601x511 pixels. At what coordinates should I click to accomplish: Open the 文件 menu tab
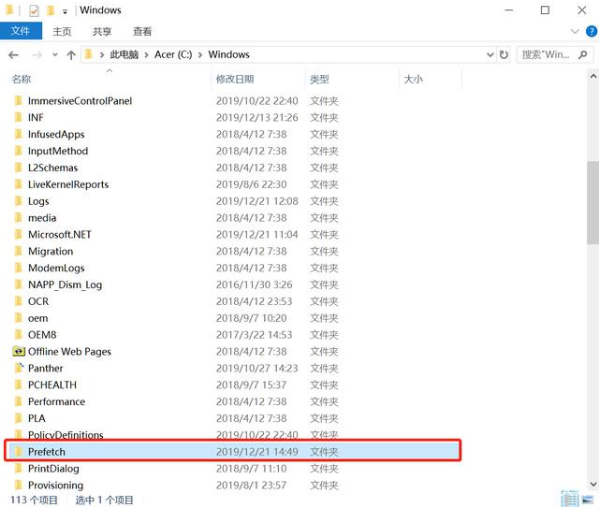(x=21, y=31)
